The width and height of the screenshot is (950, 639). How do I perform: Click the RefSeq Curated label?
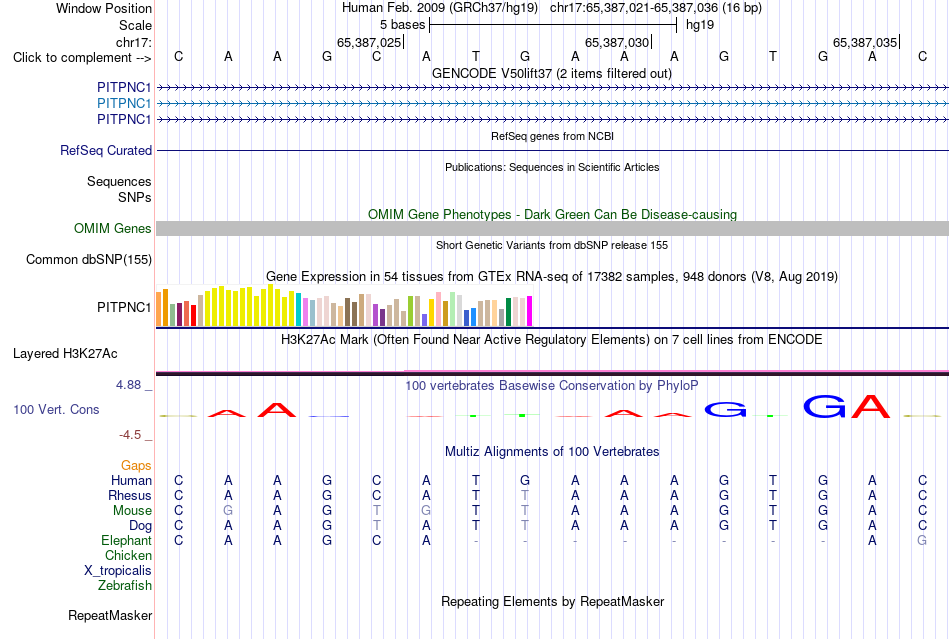tap(106, 150)
